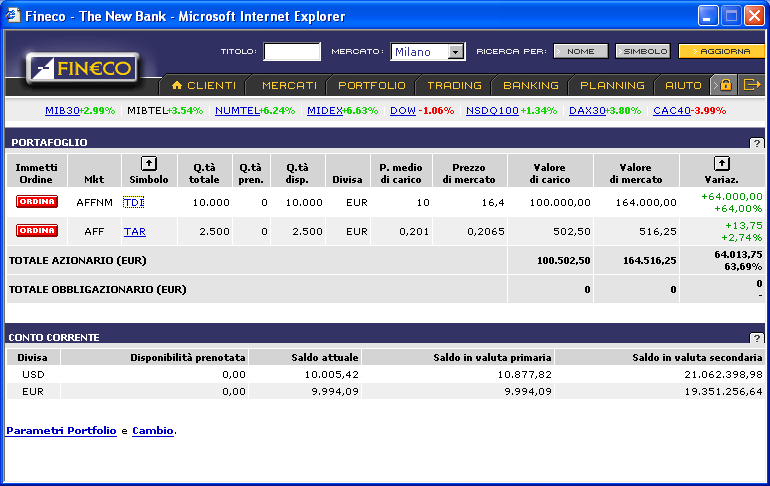Open the TRADING tab
Viewport: 770px width, 486px height.
pyautogui.click(x=454, y=85)
